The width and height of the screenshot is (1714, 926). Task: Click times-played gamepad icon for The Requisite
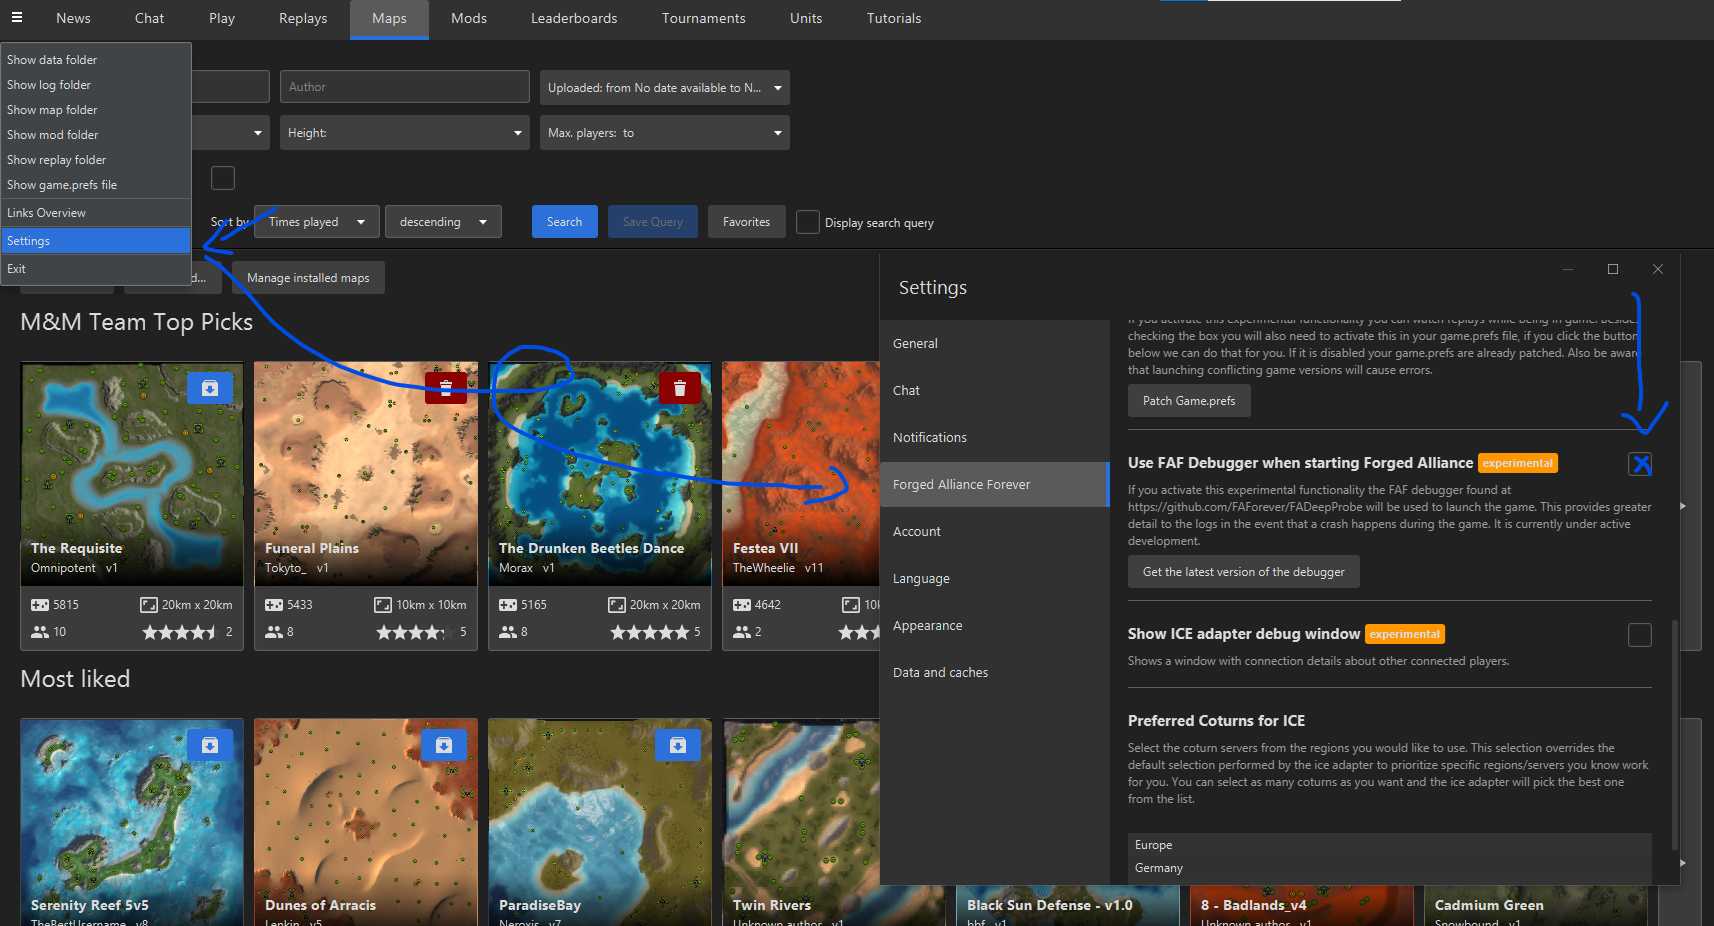40,605
